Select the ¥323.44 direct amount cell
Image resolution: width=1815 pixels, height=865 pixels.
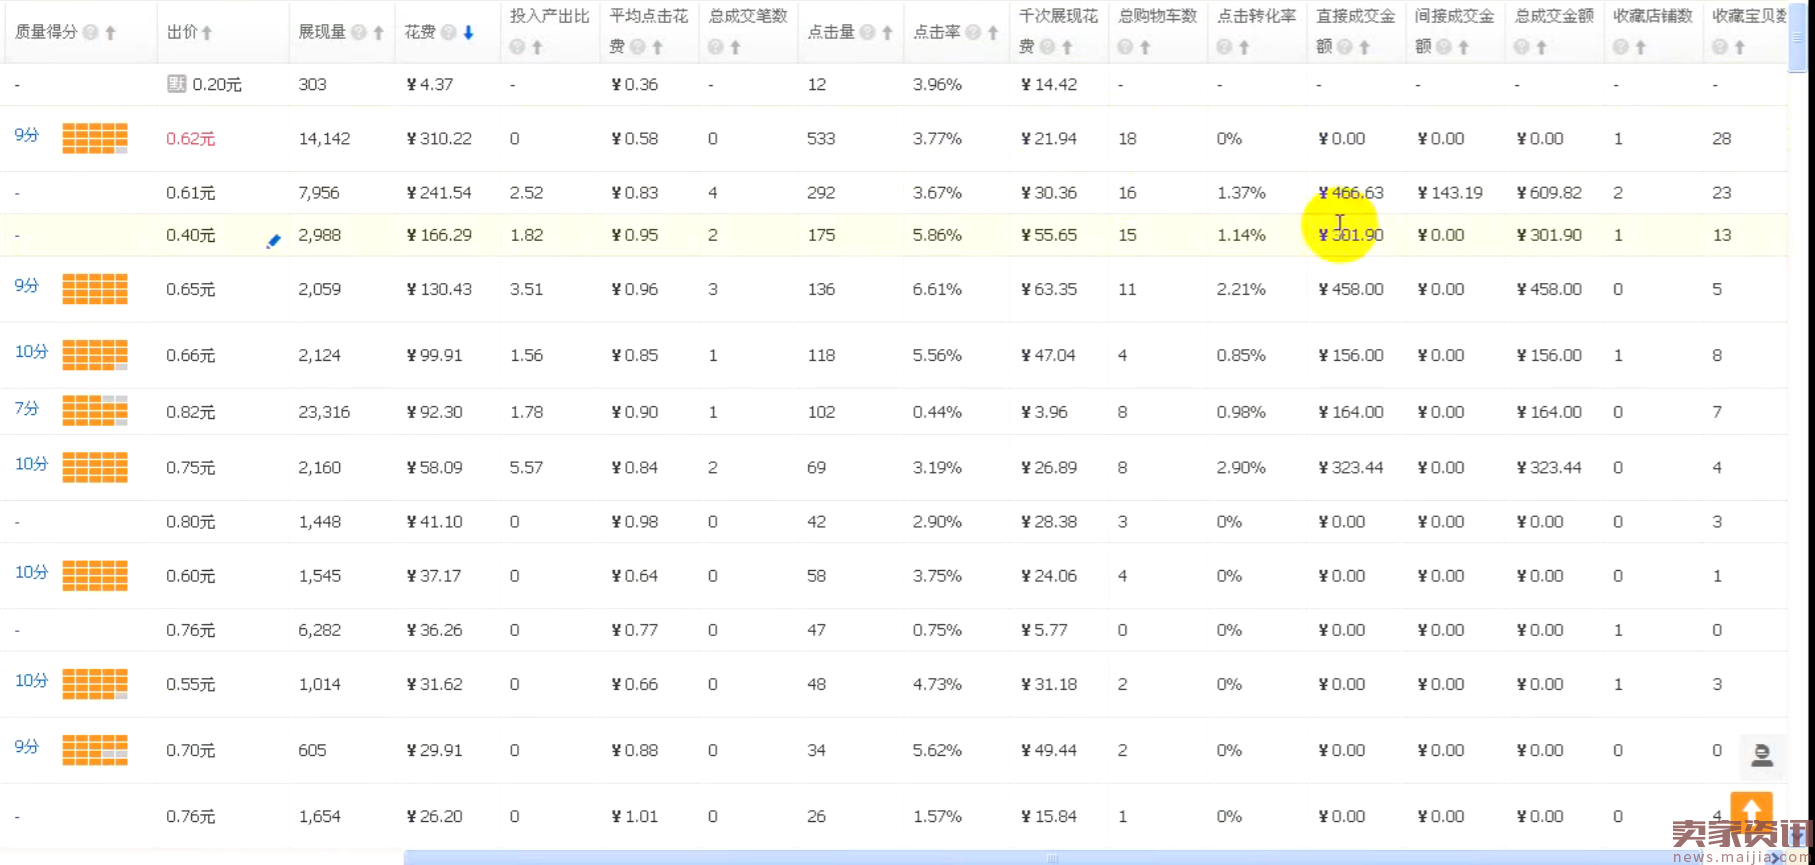(x=1351, y=468)
